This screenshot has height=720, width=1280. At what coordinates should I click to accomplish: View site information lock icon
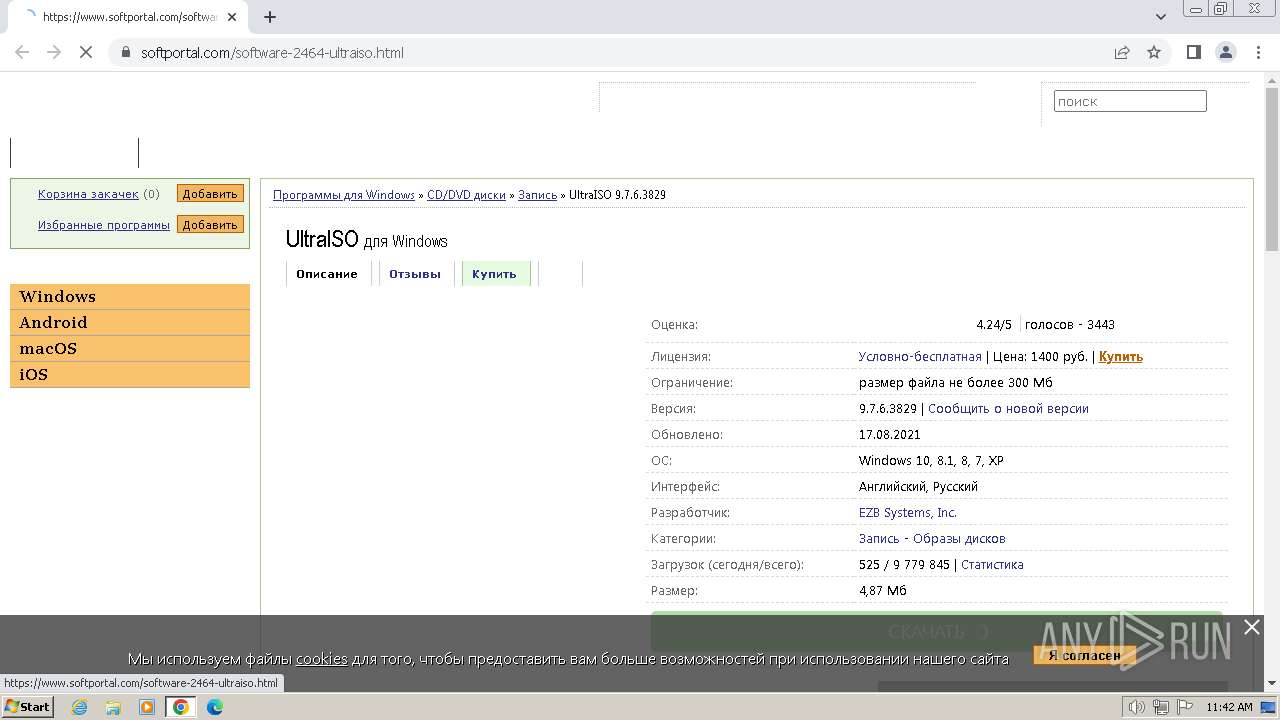click(125, 52)
